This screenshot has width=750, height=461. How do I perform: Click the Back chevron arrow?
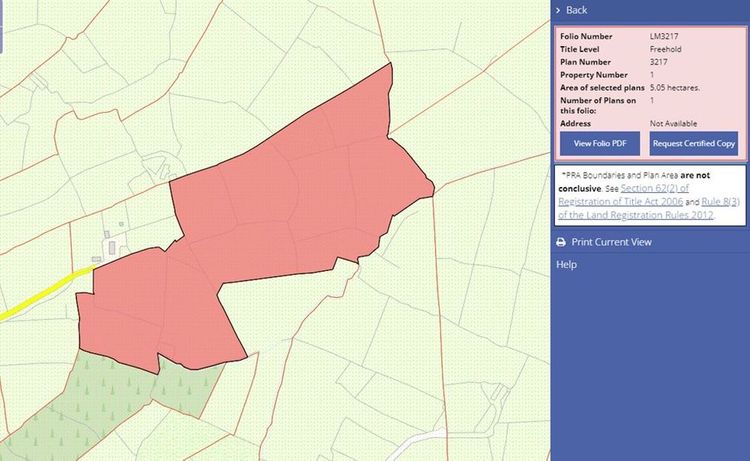pyautogui.click(x=558, y=10)
